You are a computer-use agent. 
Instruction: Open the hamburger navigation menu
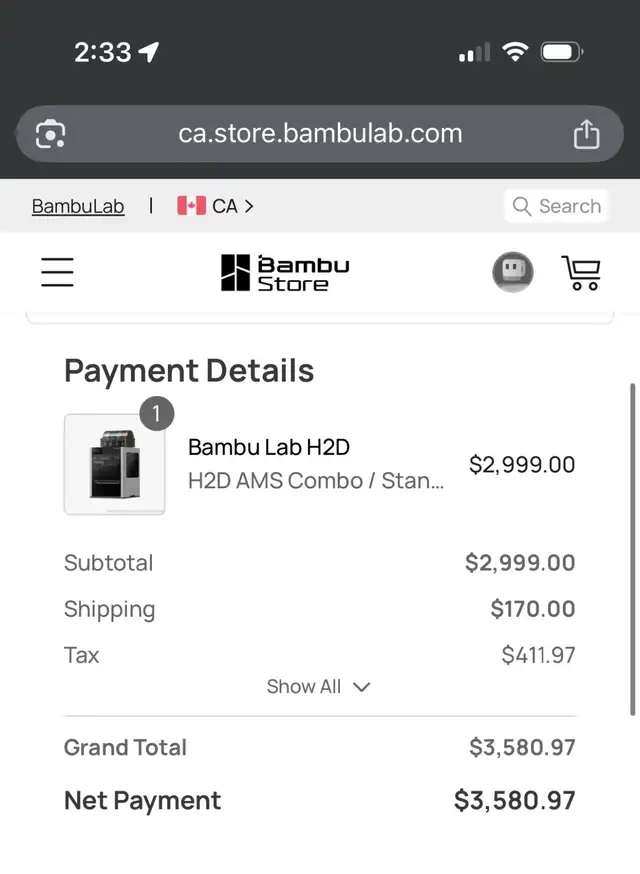point(57,271)
